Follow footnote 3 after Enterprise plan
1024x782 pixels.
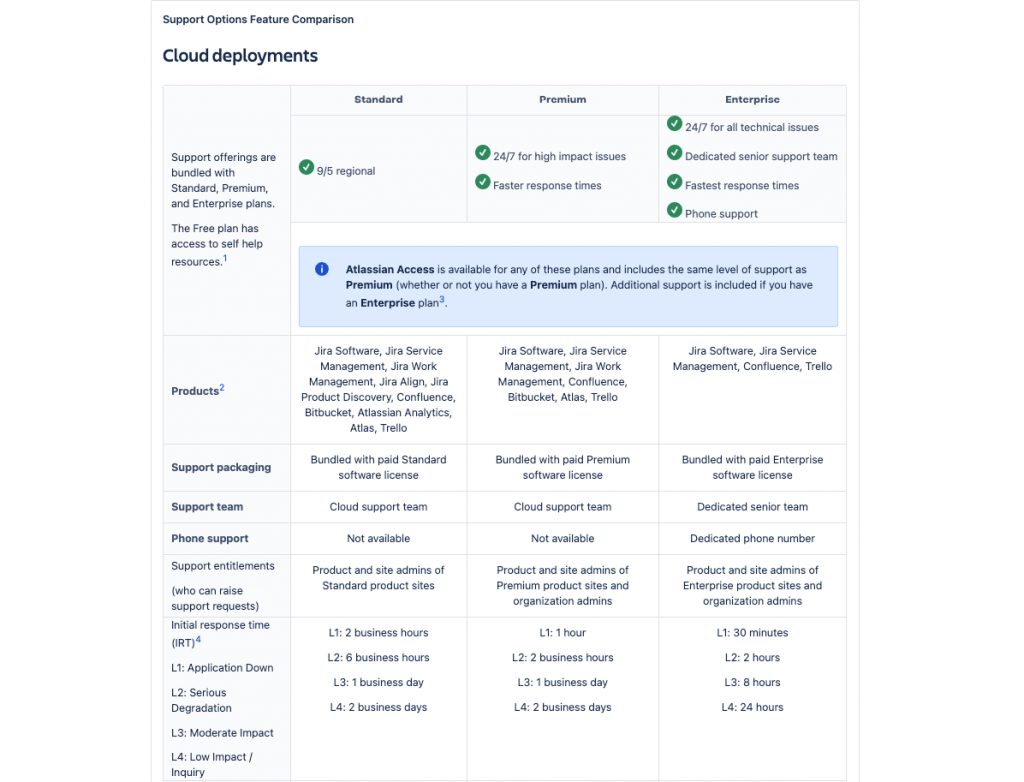coord(441,299)
